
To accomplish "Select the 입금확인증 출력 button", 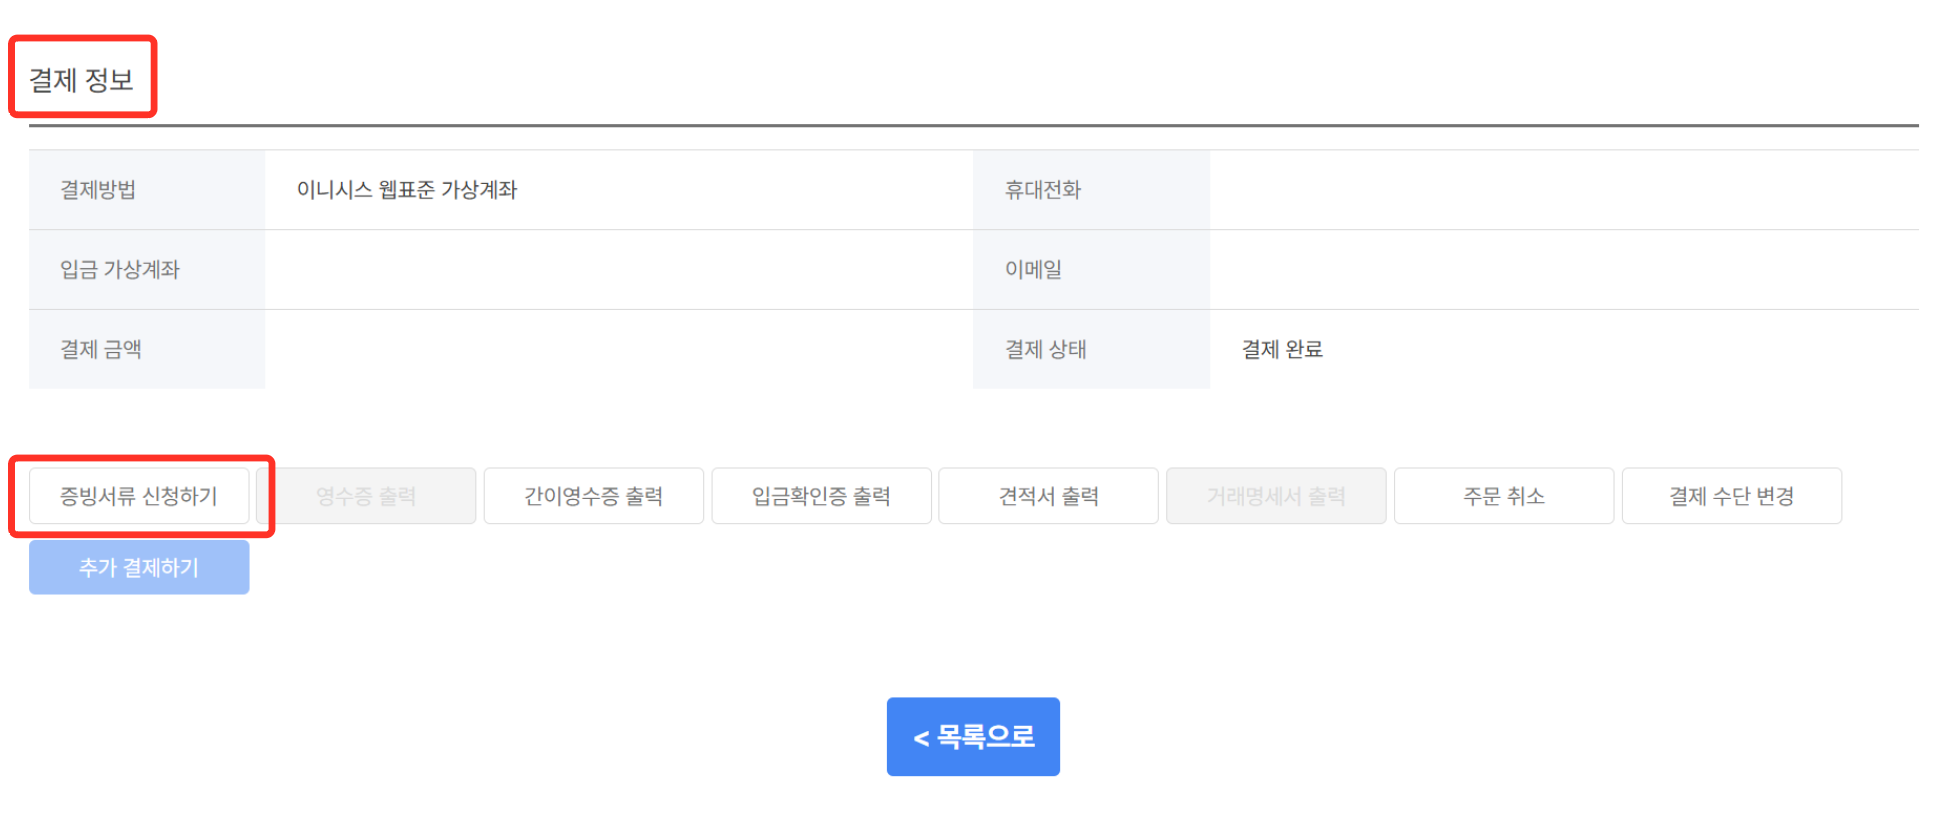I will tap(821, 496).
